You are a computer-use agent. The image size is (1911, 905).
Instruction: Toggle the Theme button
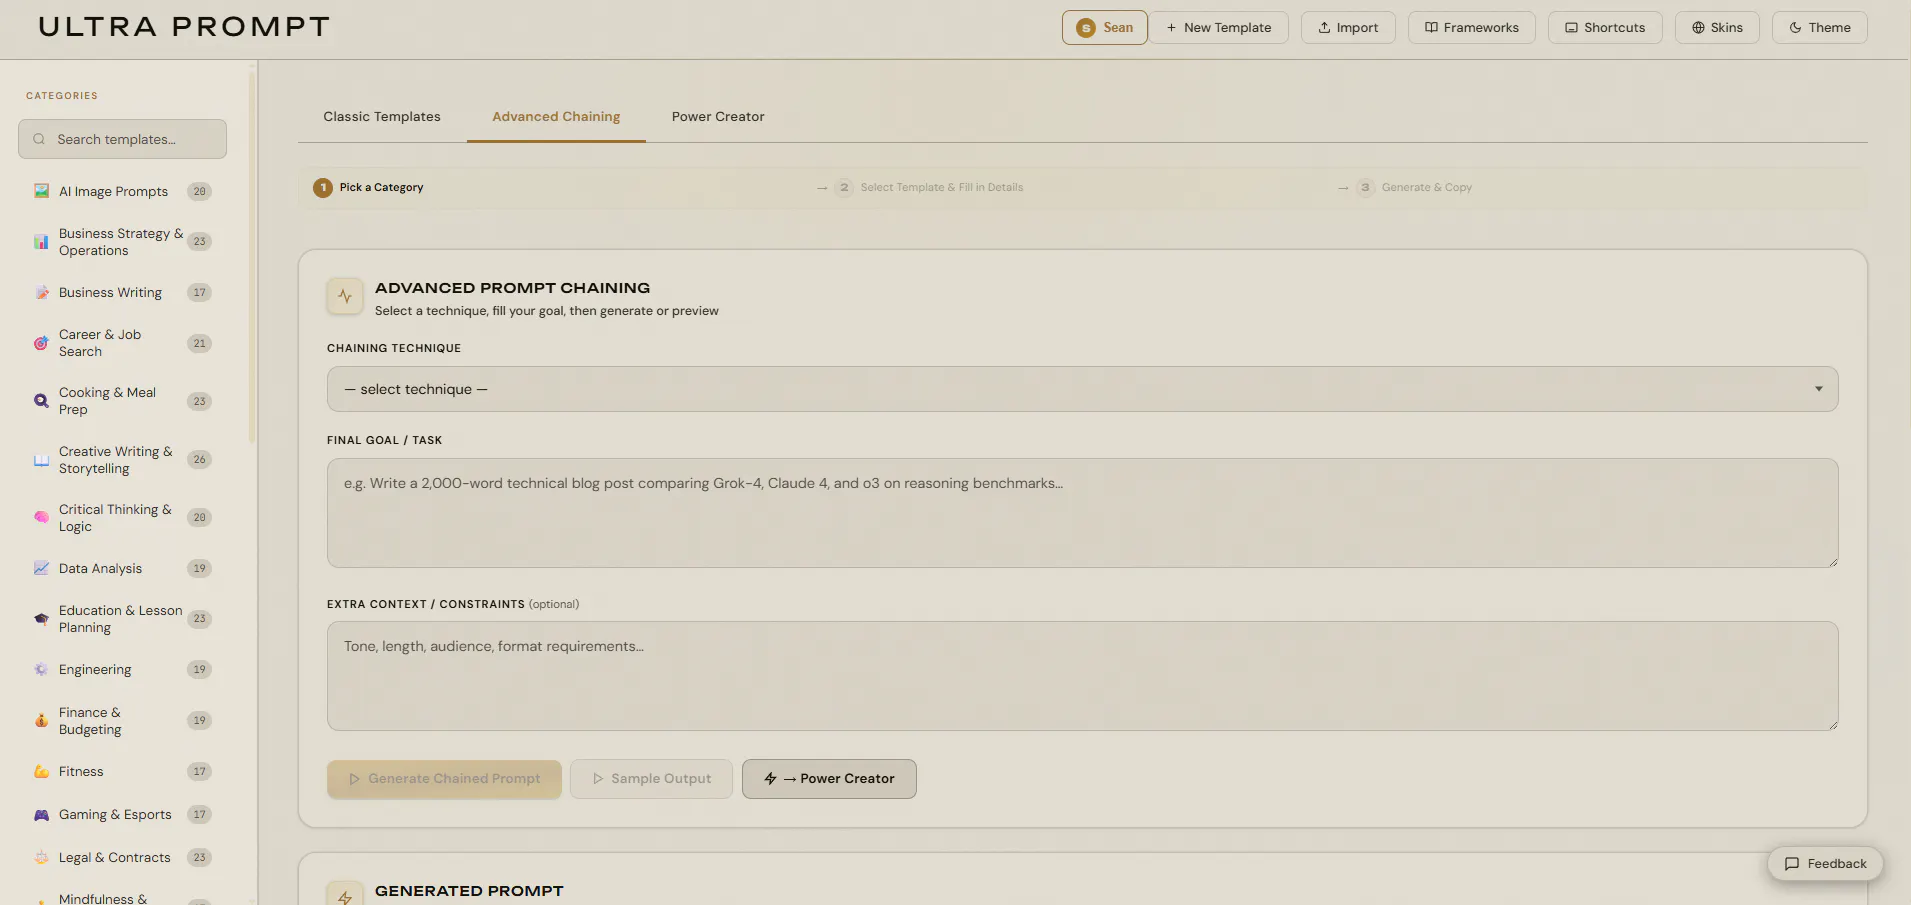[1820, 28]
